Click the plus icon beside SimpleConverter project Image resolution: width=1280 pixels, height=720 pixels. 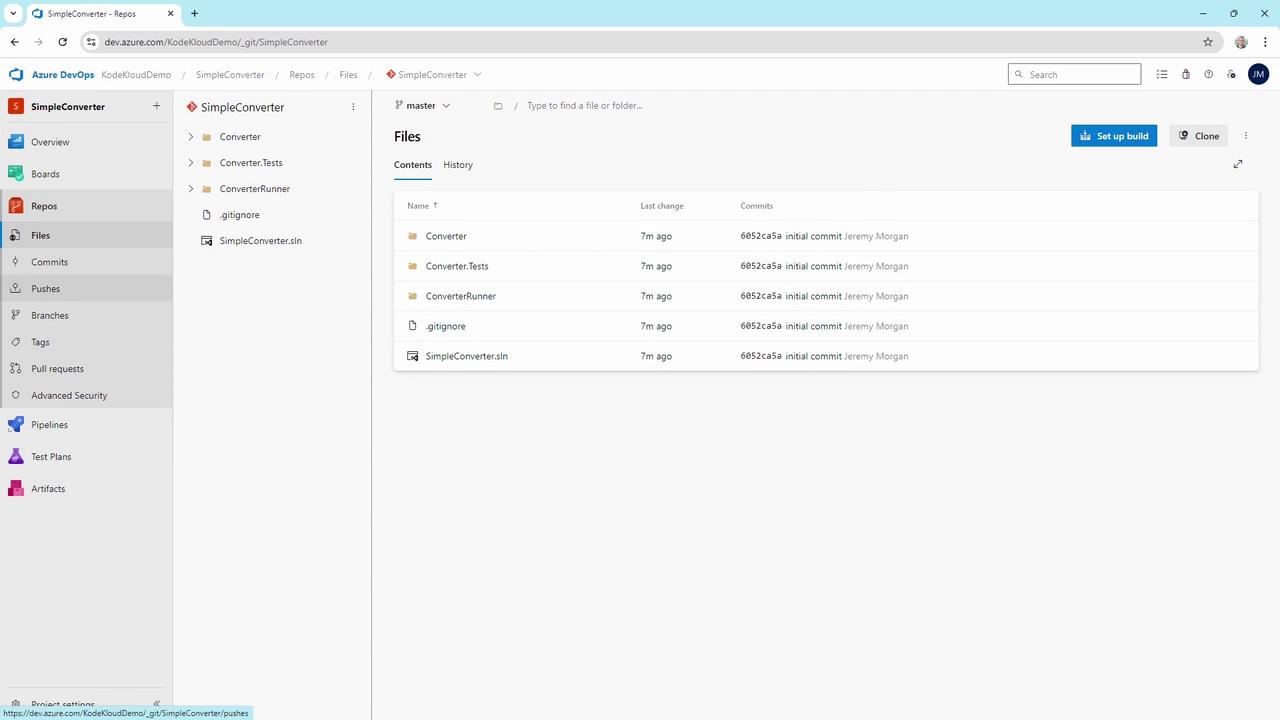[x=156, y=106]
